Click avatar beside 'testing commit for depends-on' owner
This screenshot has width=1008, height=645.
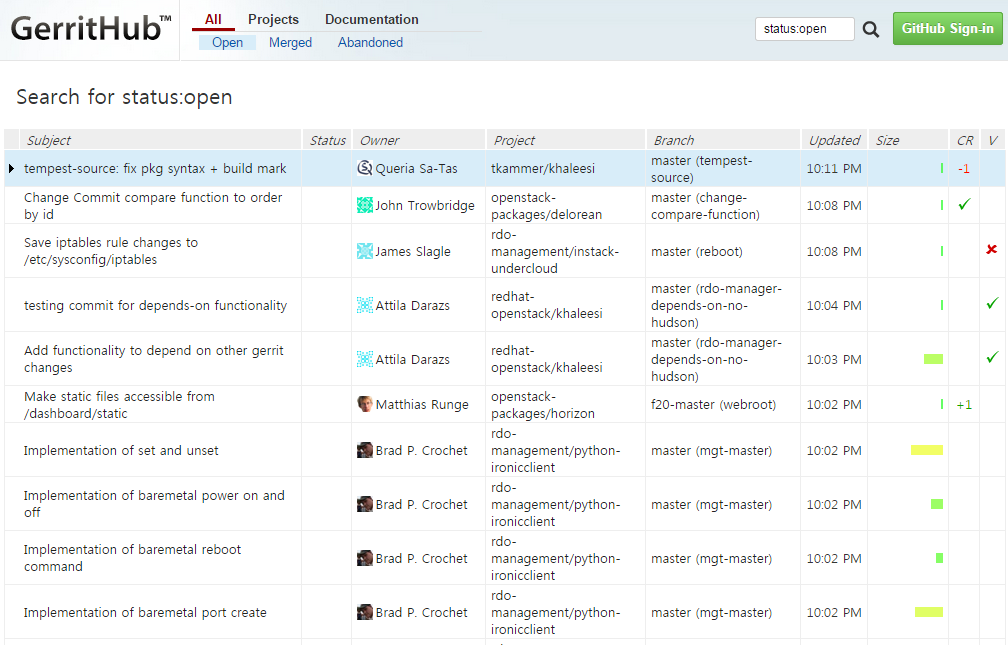coord(364,305)
